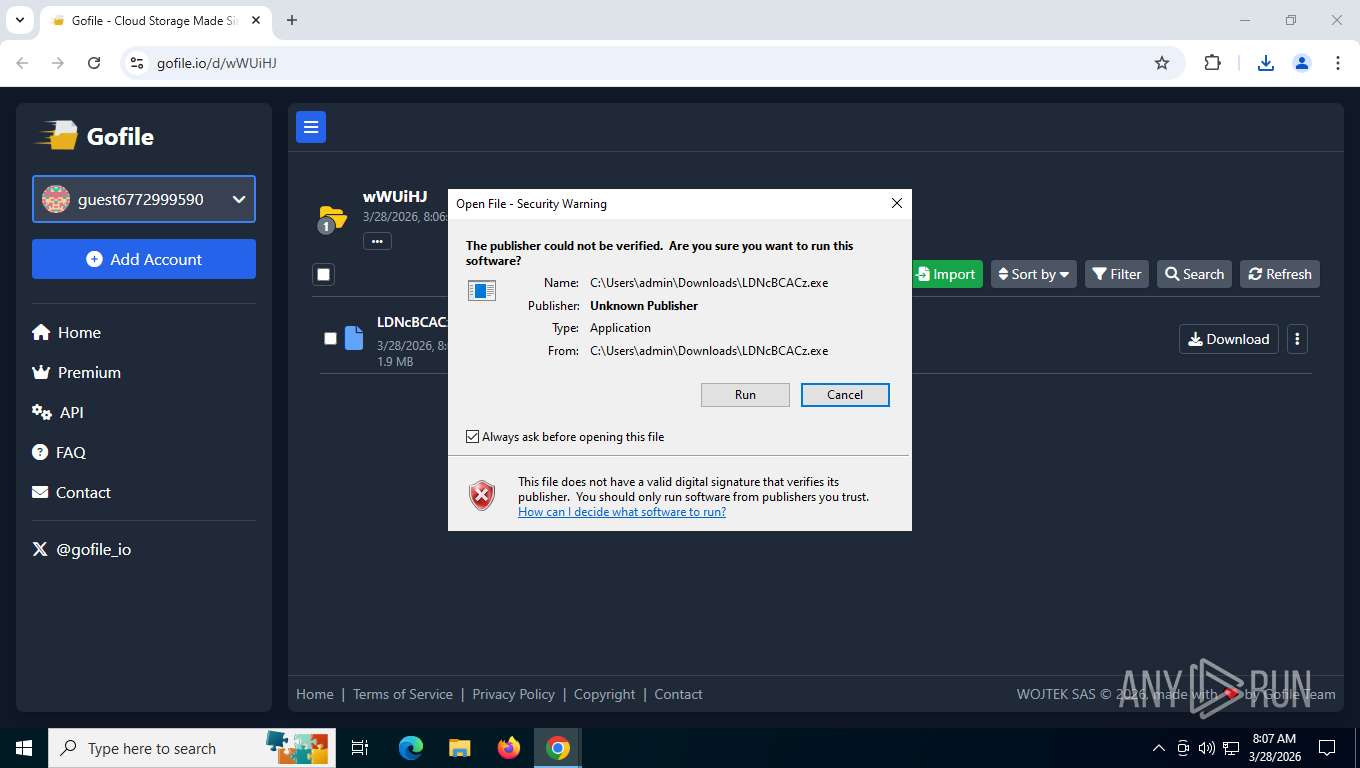Click the Gofile logo

[x=95, y=136]
